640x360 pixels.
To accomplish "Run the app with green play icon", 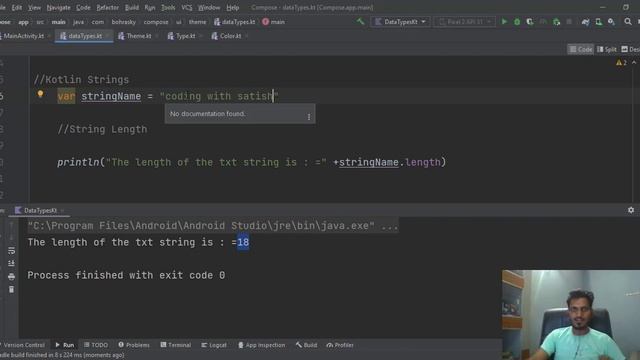I will click(x=504, y=22).
